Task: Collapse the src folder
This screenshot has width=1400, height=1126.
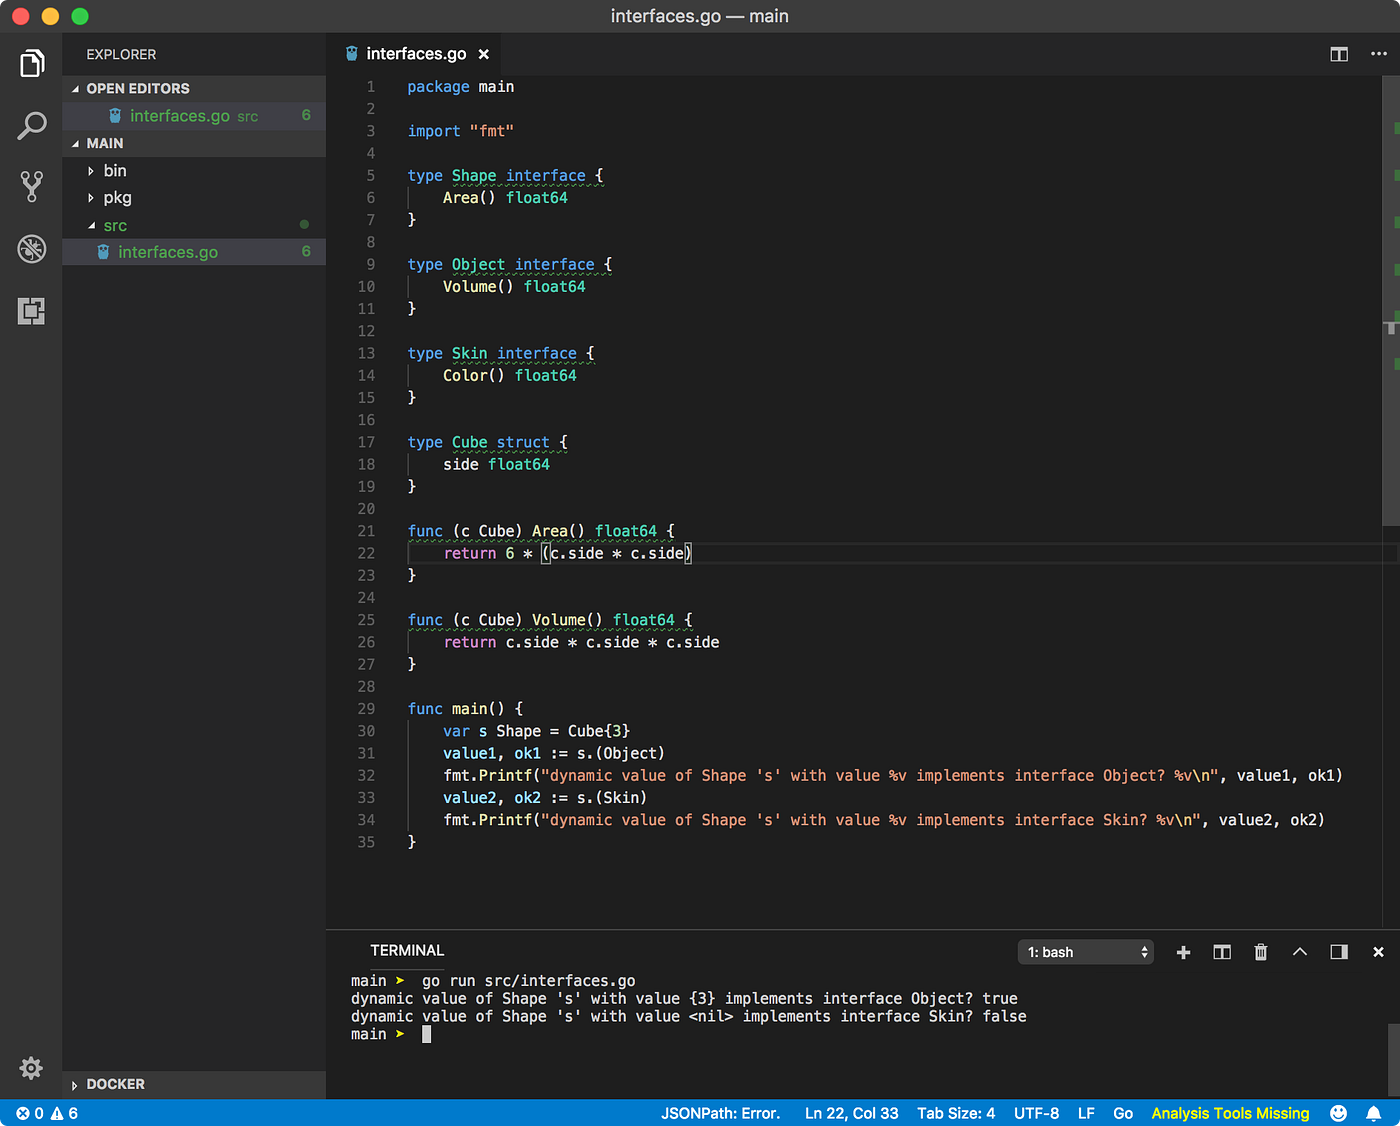Action: pyautogui.click(x=115, y=226)
